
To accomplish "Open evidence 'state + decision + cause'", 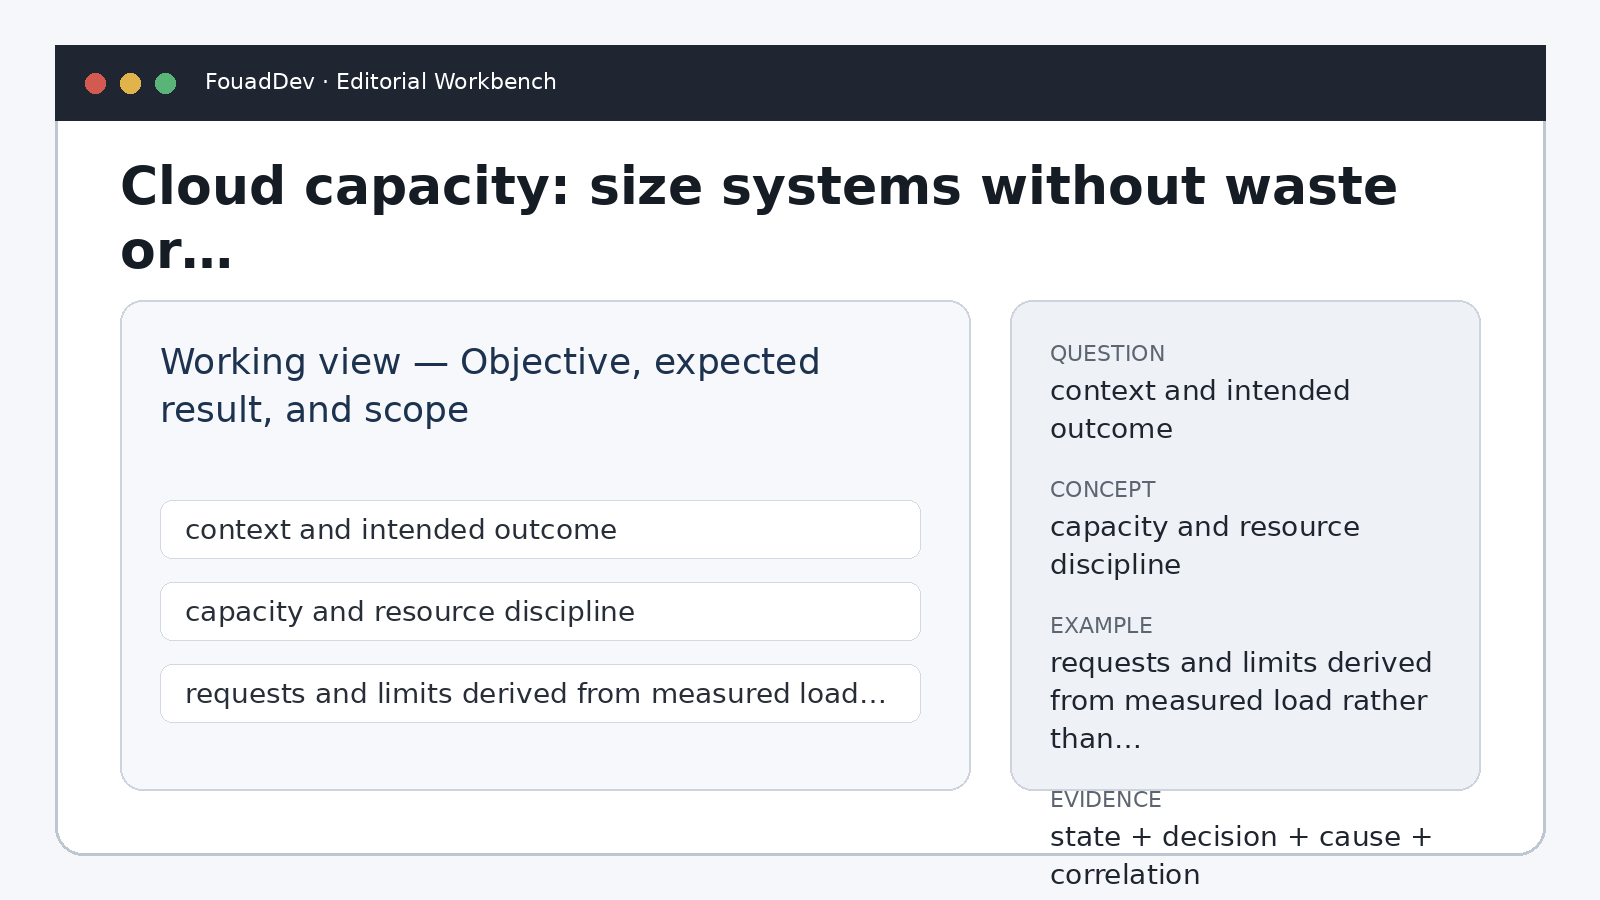I will (1241, 856).
